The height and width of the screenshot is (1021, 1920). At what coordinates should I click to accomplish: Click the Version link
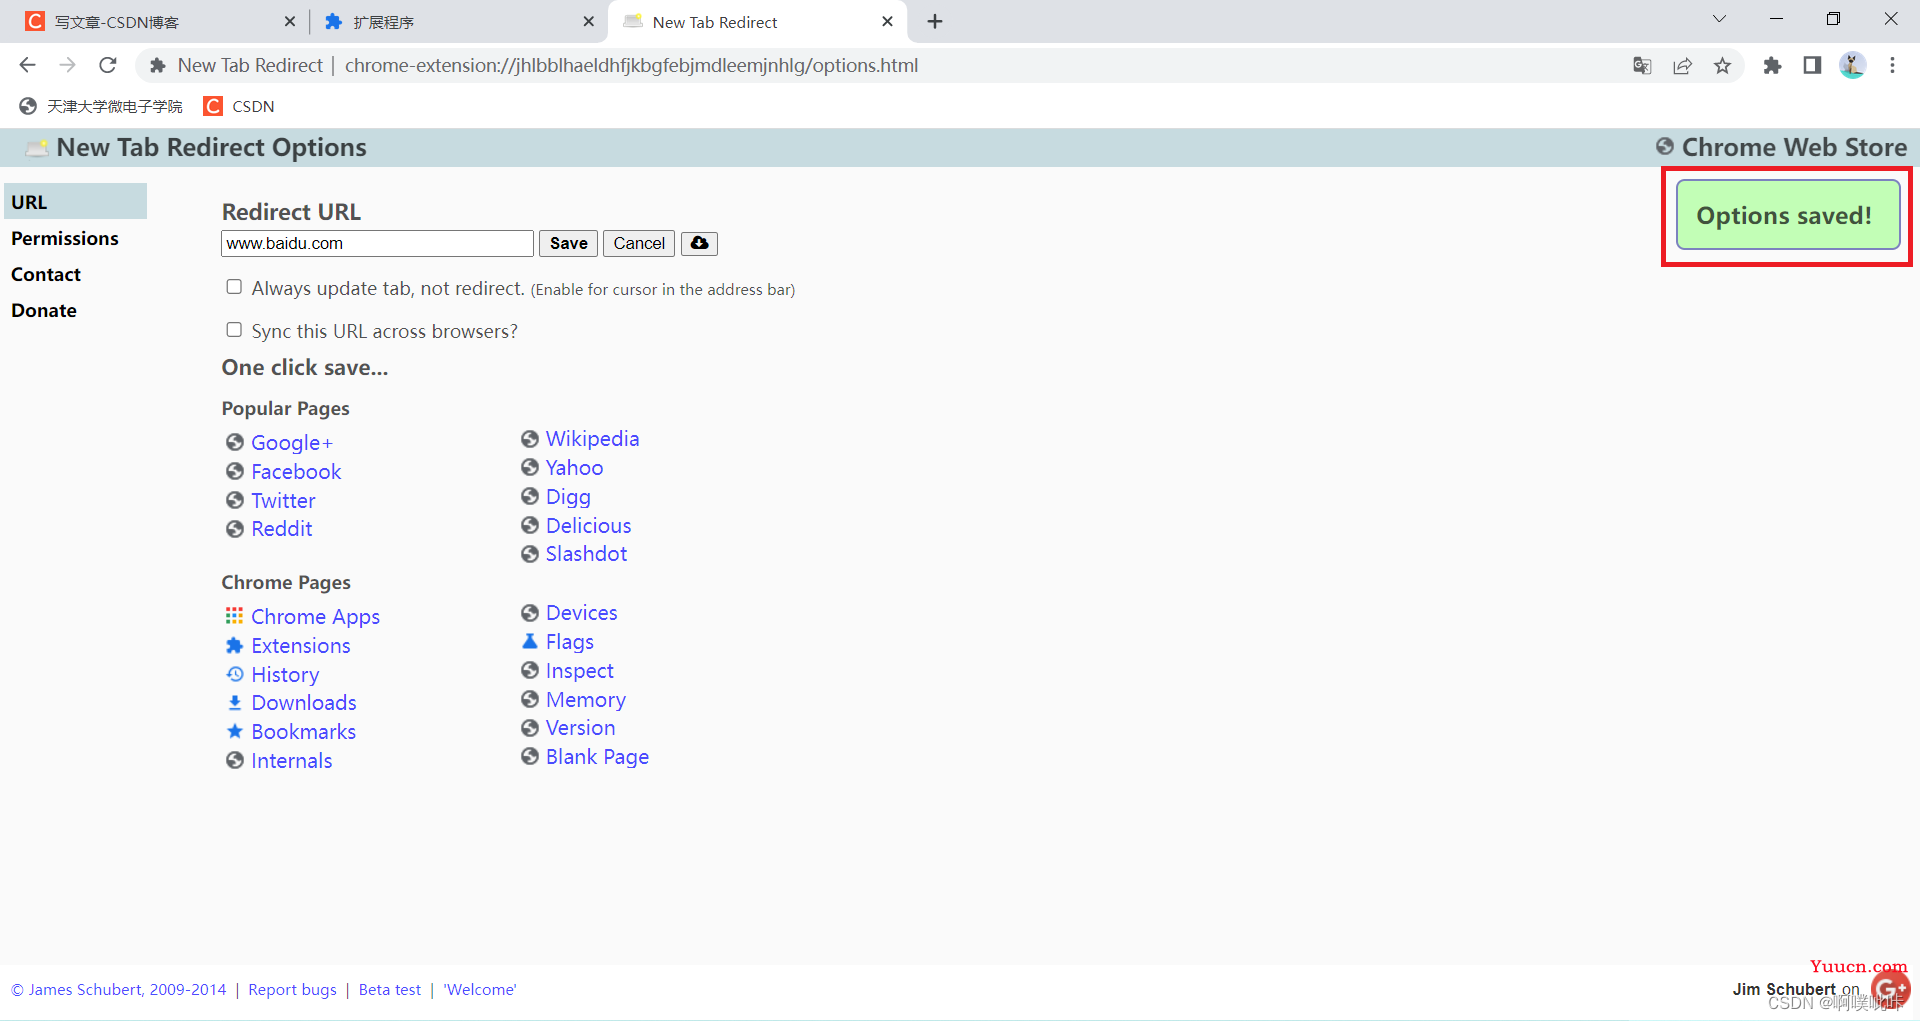pyautogui.click(x=580, y=727)
